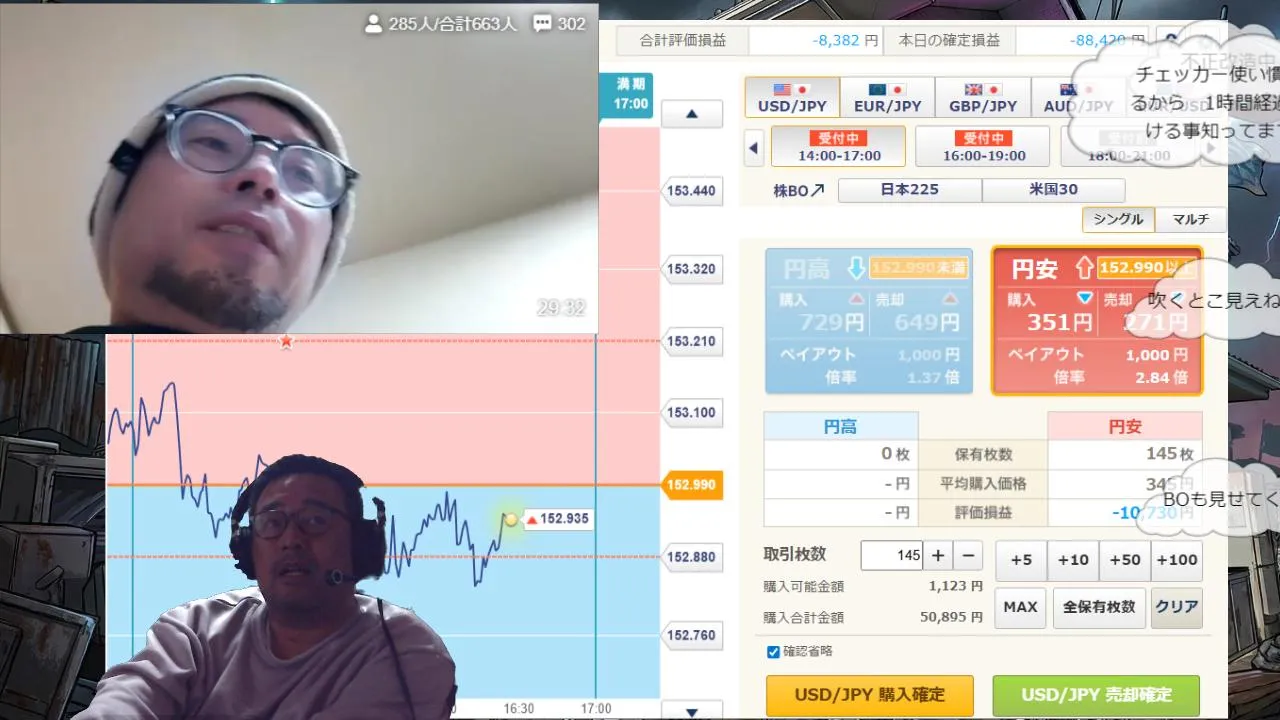
Task: Select the 153.100 strike price
Action: point(691,412)
